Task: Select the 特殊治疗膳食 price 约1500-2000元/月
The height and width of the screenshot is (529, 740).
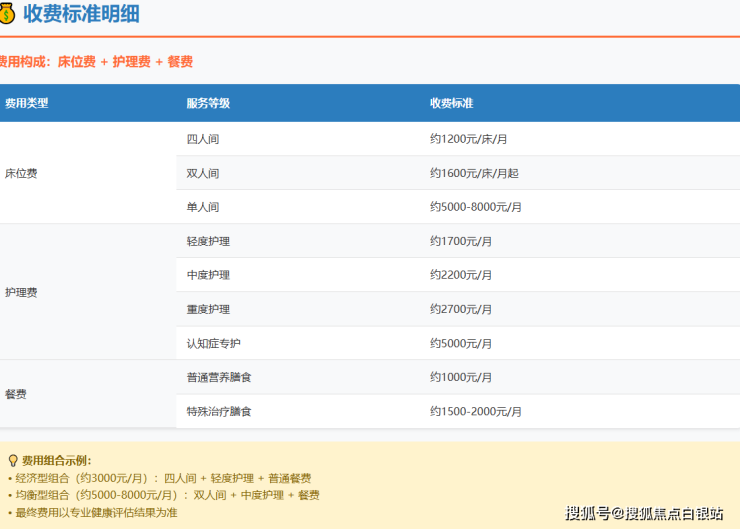Action: click(476, 411)
